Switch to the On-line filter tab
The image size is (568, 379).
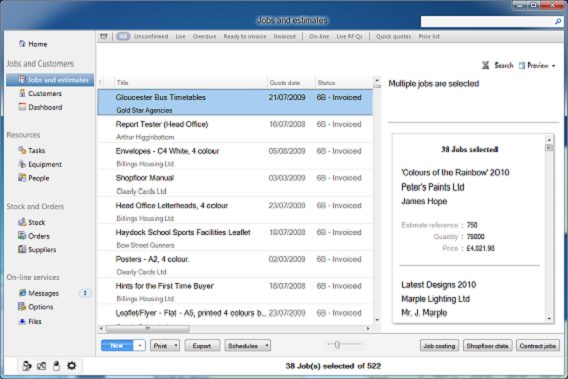click(x=319, y=37)
